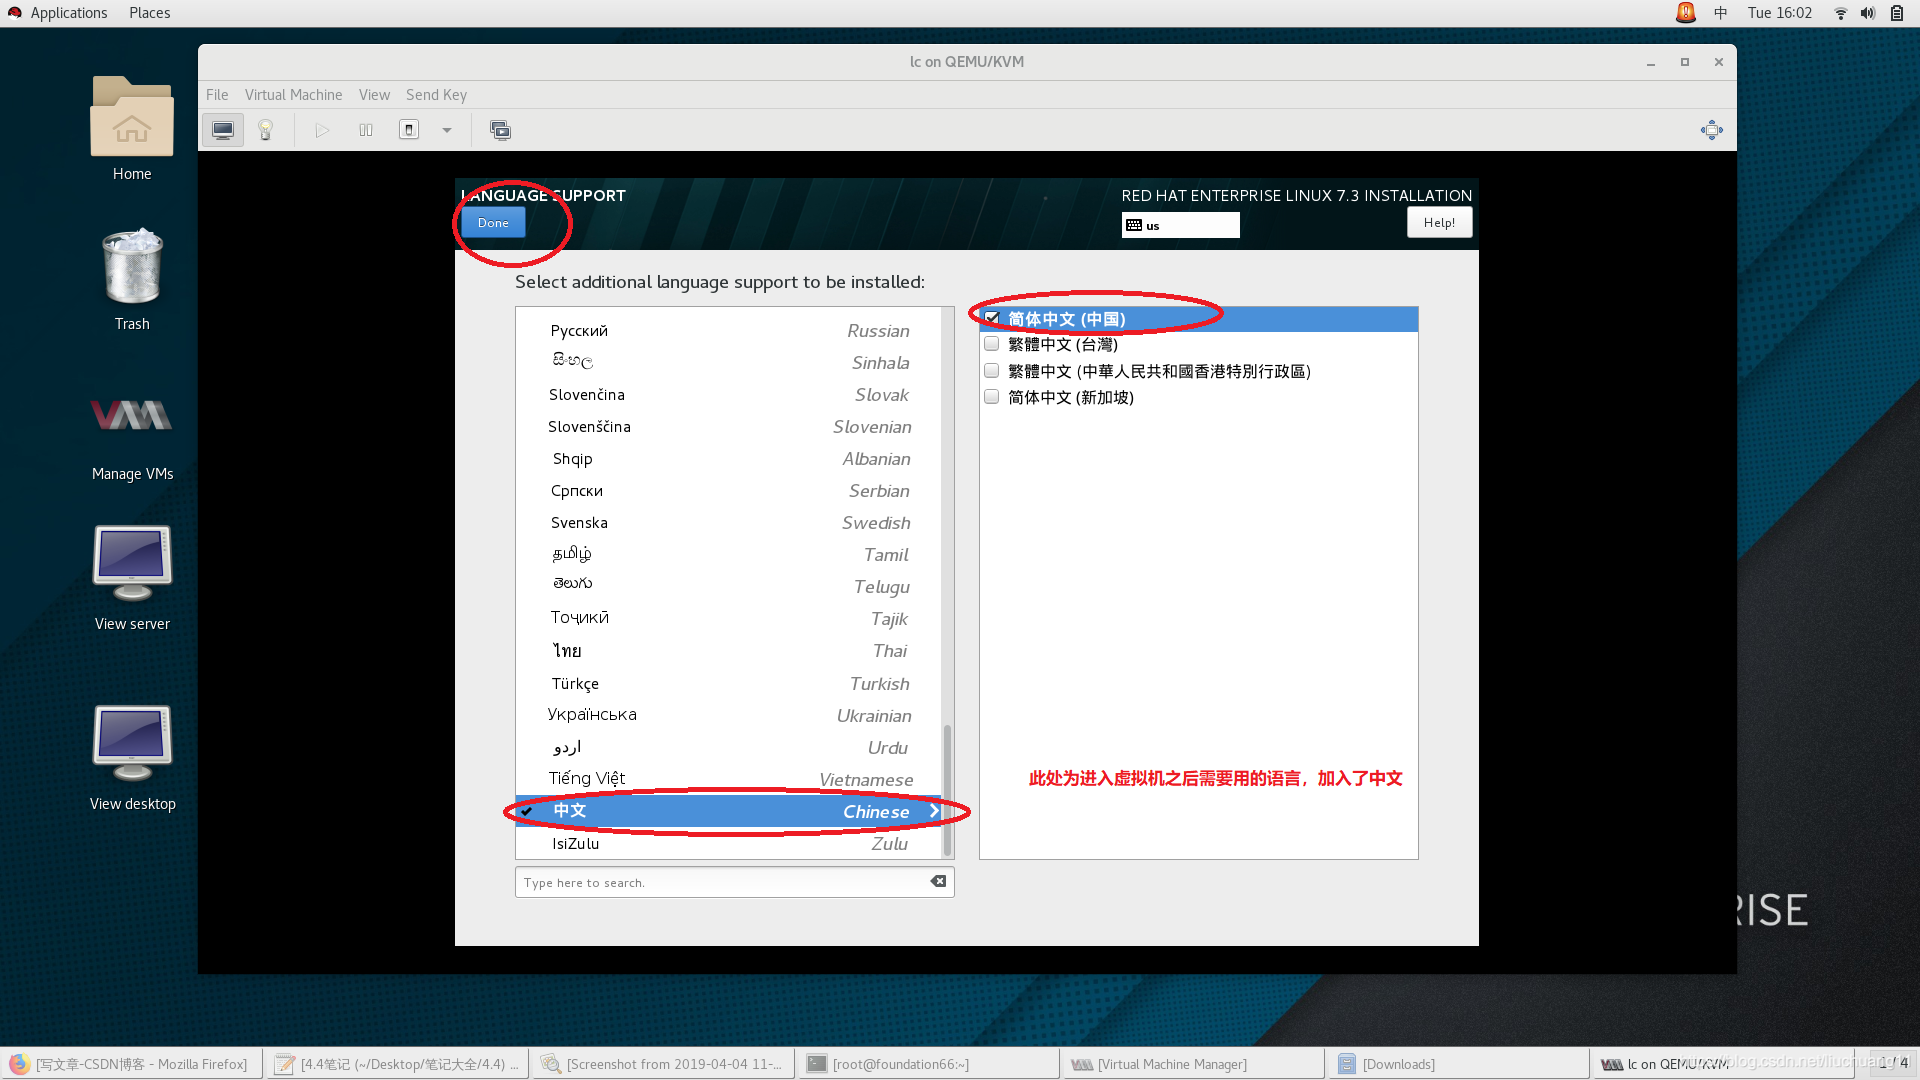This screenshot has height=1080, width=1920.
Task: Open the shutdown options dropdown arrow
Action: pyautogui.click(x=447, y=130)
